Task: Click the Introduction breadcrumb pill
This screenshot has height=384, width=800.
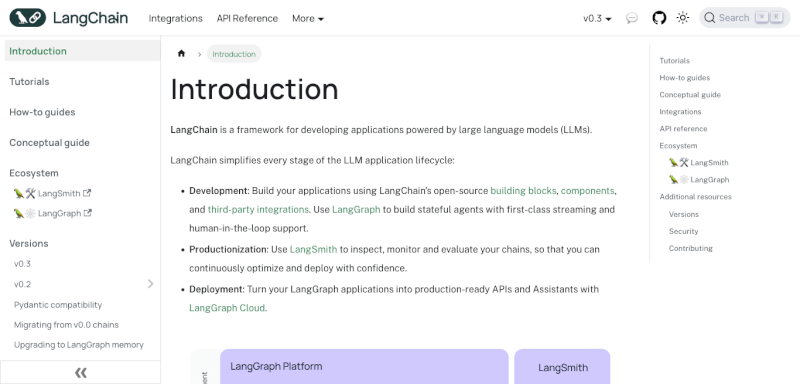Action: [234, 54]
